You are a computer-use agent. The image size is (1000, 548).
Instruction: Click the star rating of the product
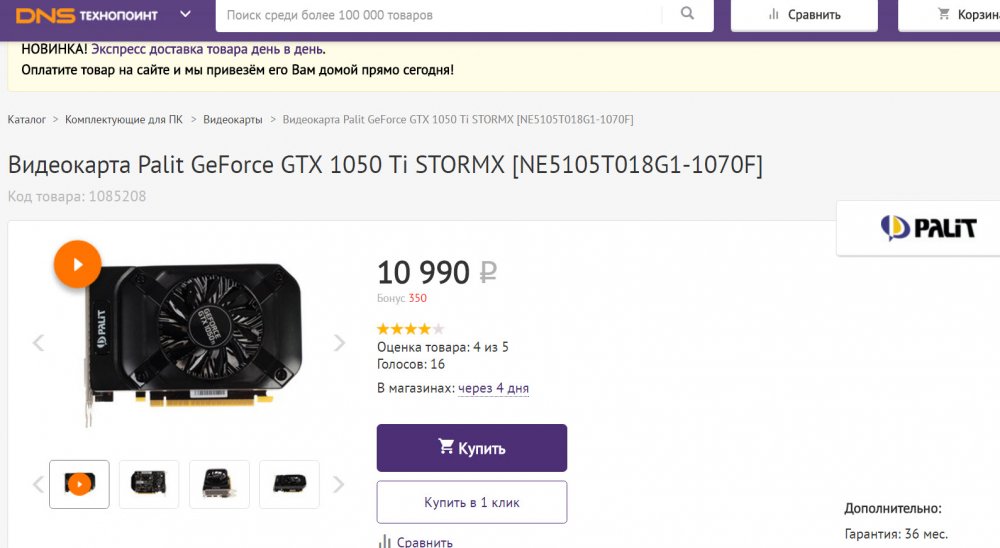[410, 328]
